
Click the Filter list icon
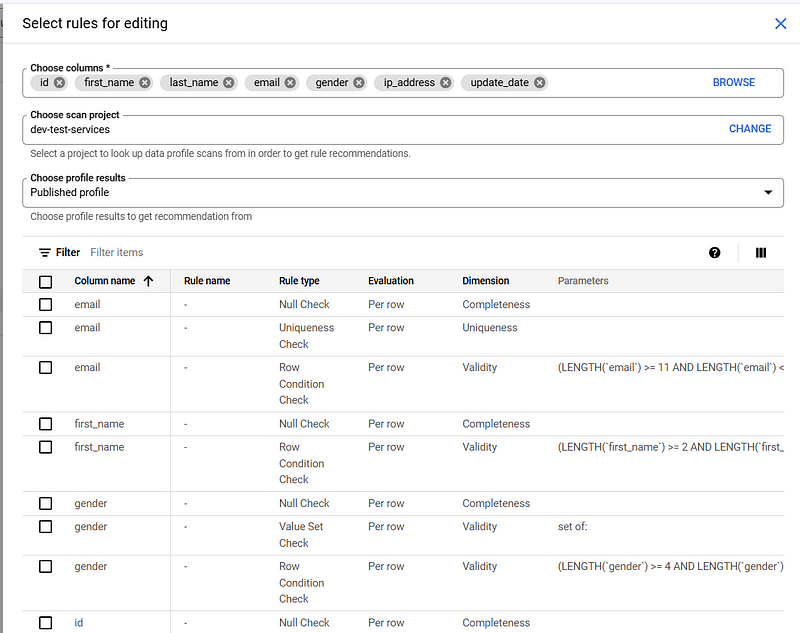(x=45, y=253)
